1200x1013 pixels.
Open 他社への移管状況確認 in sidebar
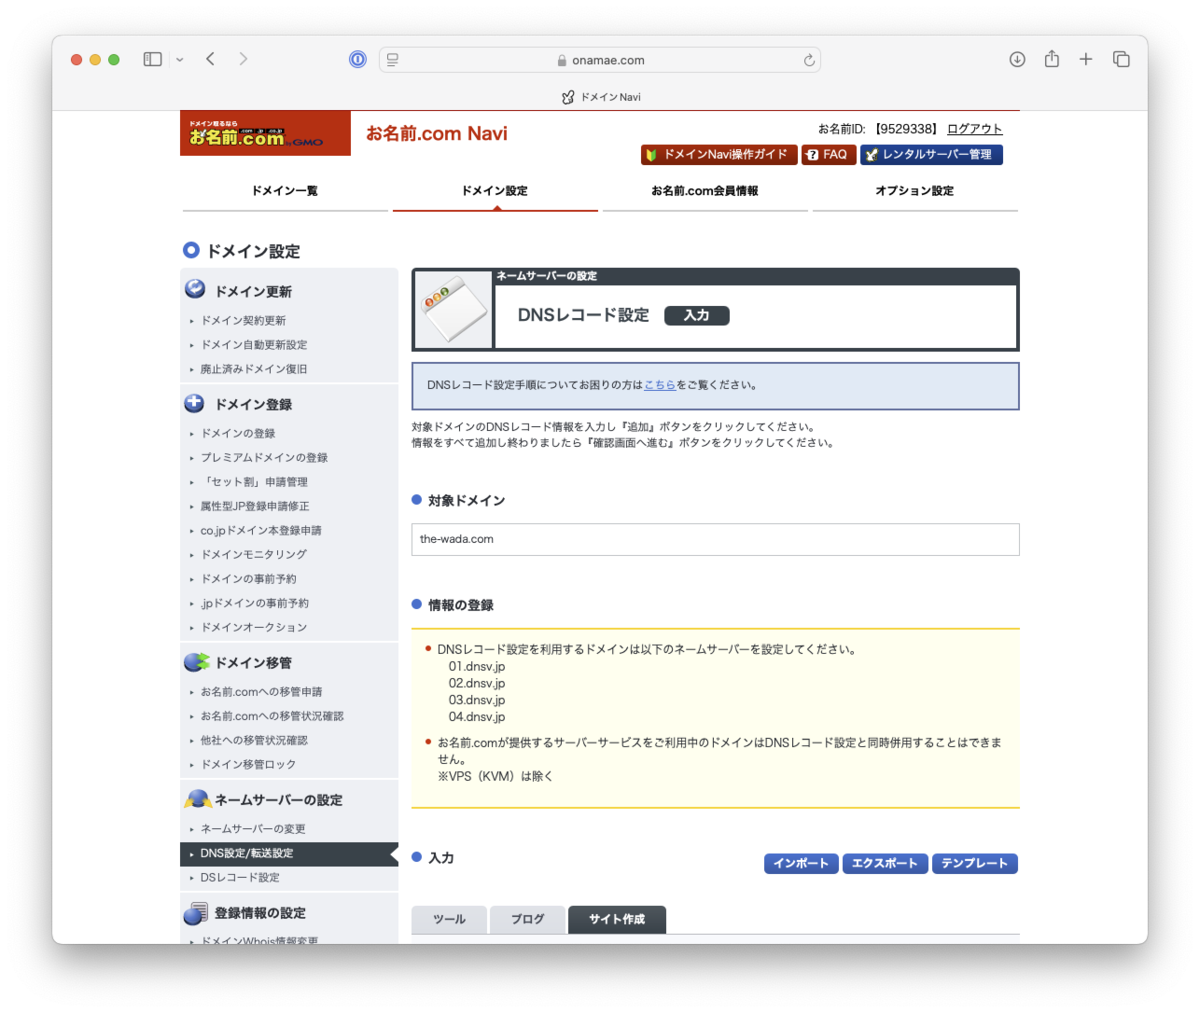click(x=254, y=741)
